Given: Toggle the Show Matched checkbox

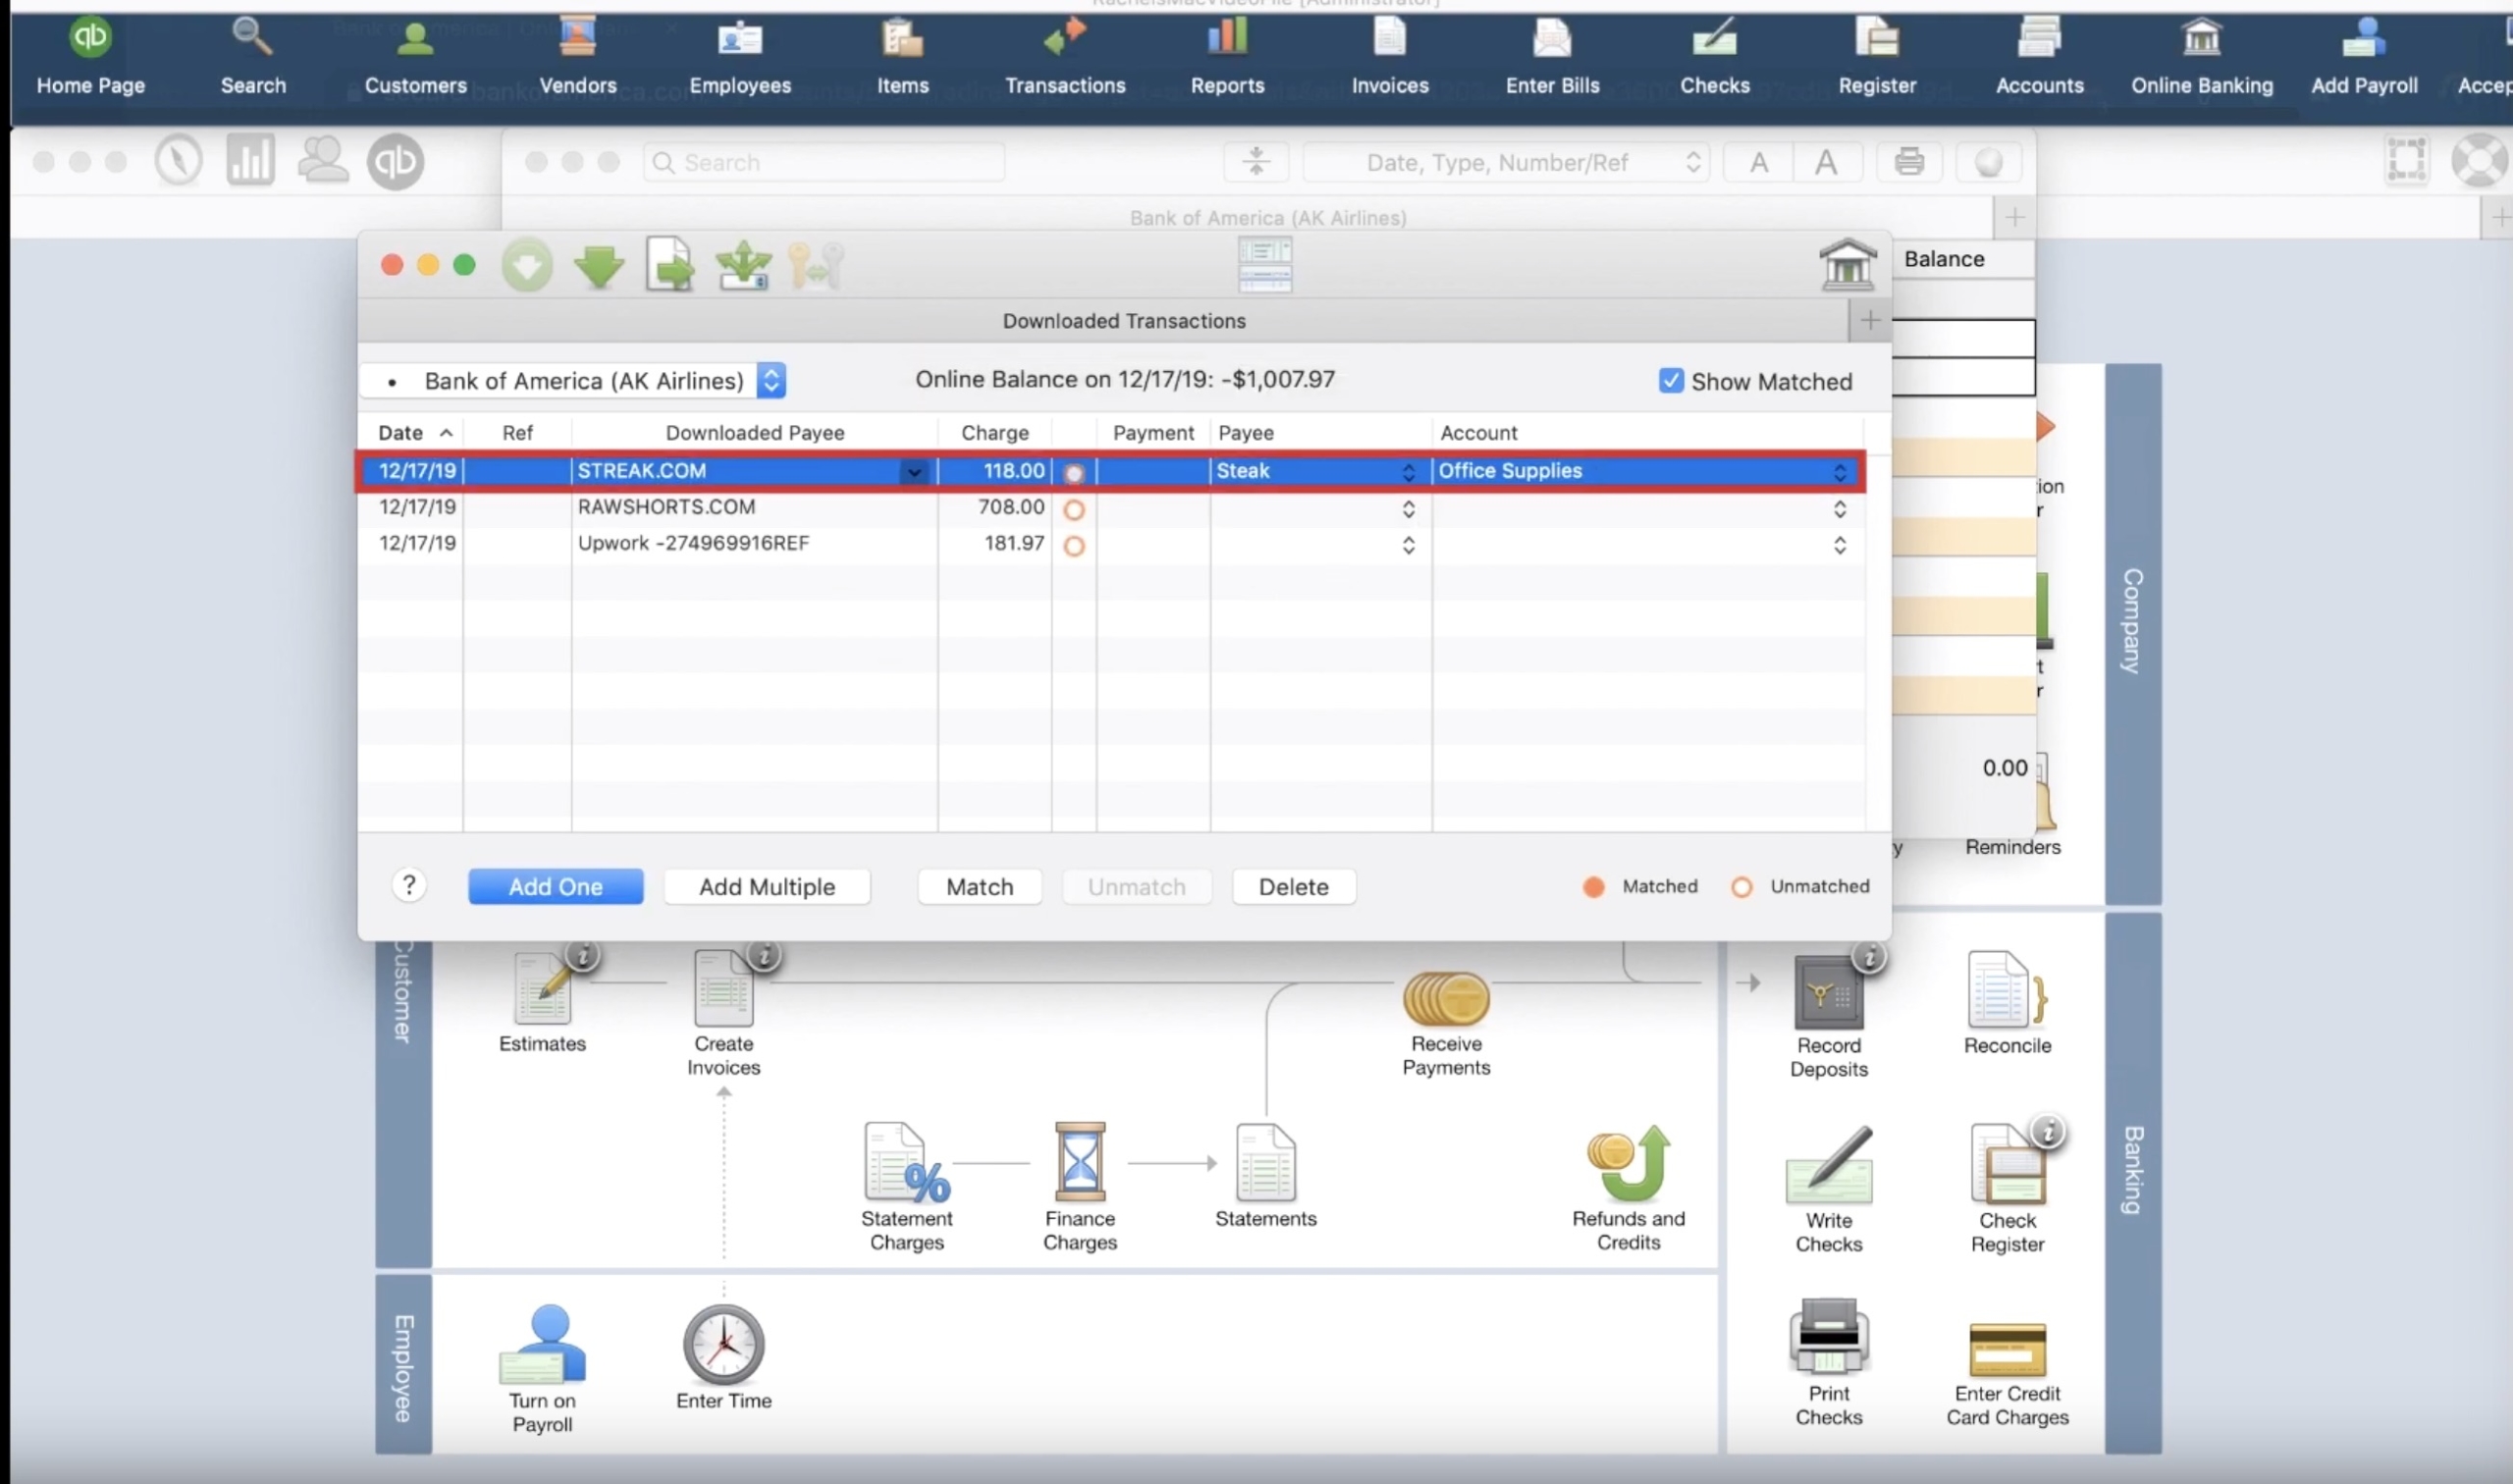Looking at the screenshot, I should click(x=1670, y=381).
